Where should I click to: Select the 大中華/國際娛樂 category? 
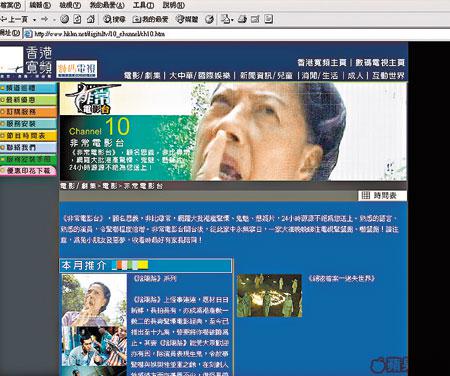click(x=200, y=76)
